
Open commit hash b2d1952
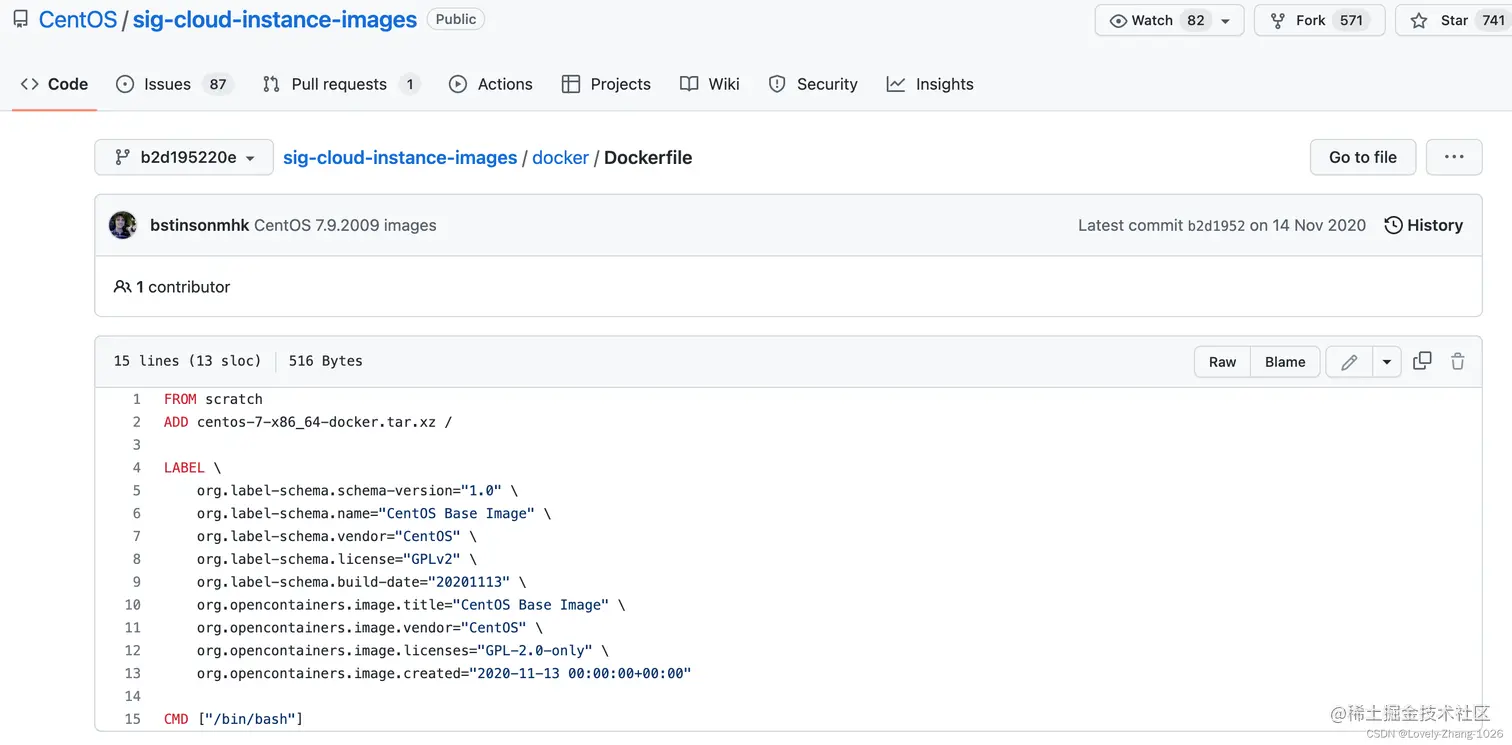tap(1216, 226)
